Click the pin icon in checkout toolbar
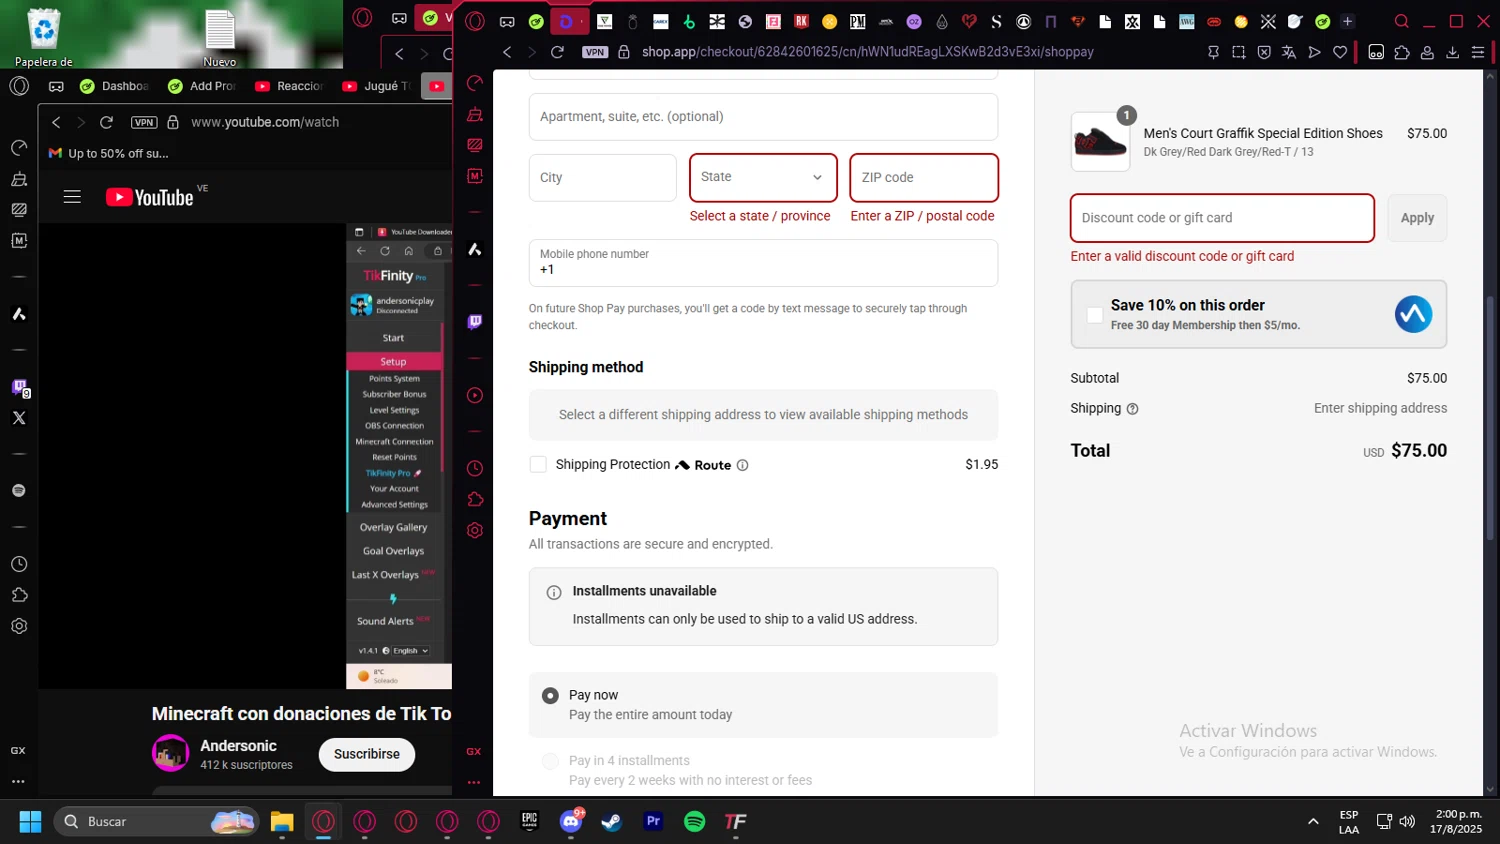This screenshot has height=844, width=1500. tap(1213, 52)
